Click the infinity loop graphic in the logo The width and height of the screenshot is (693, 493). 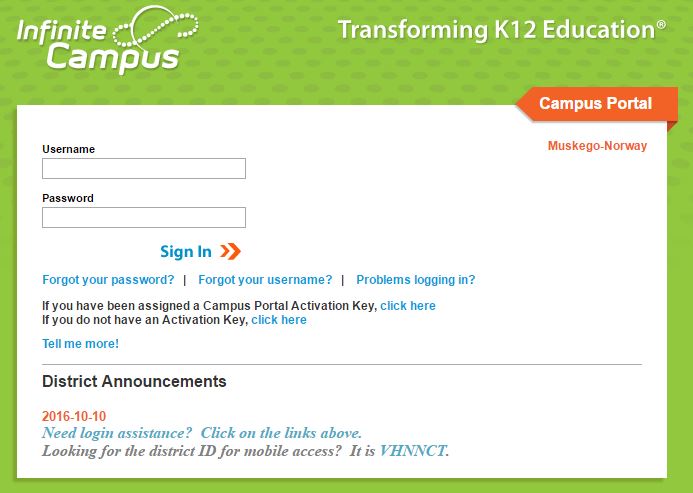click(155, 29)
